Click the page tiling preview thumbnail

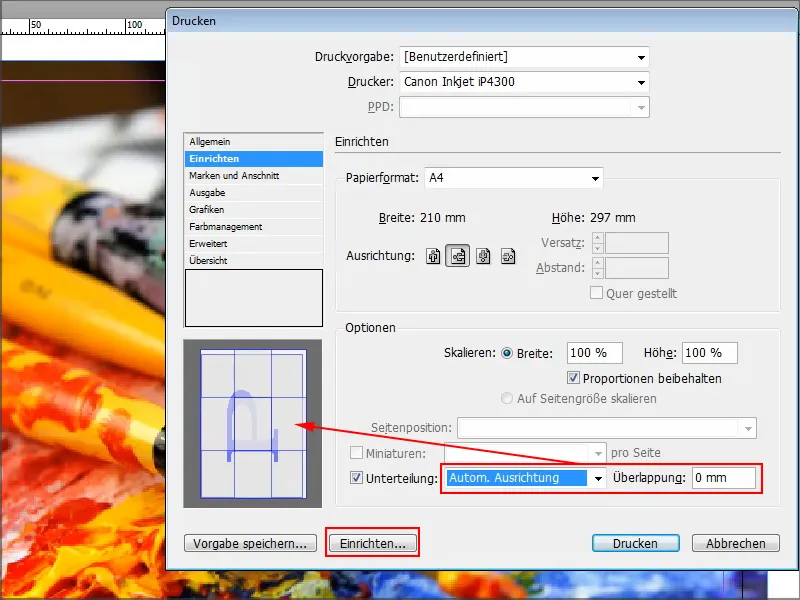point(253,423)
